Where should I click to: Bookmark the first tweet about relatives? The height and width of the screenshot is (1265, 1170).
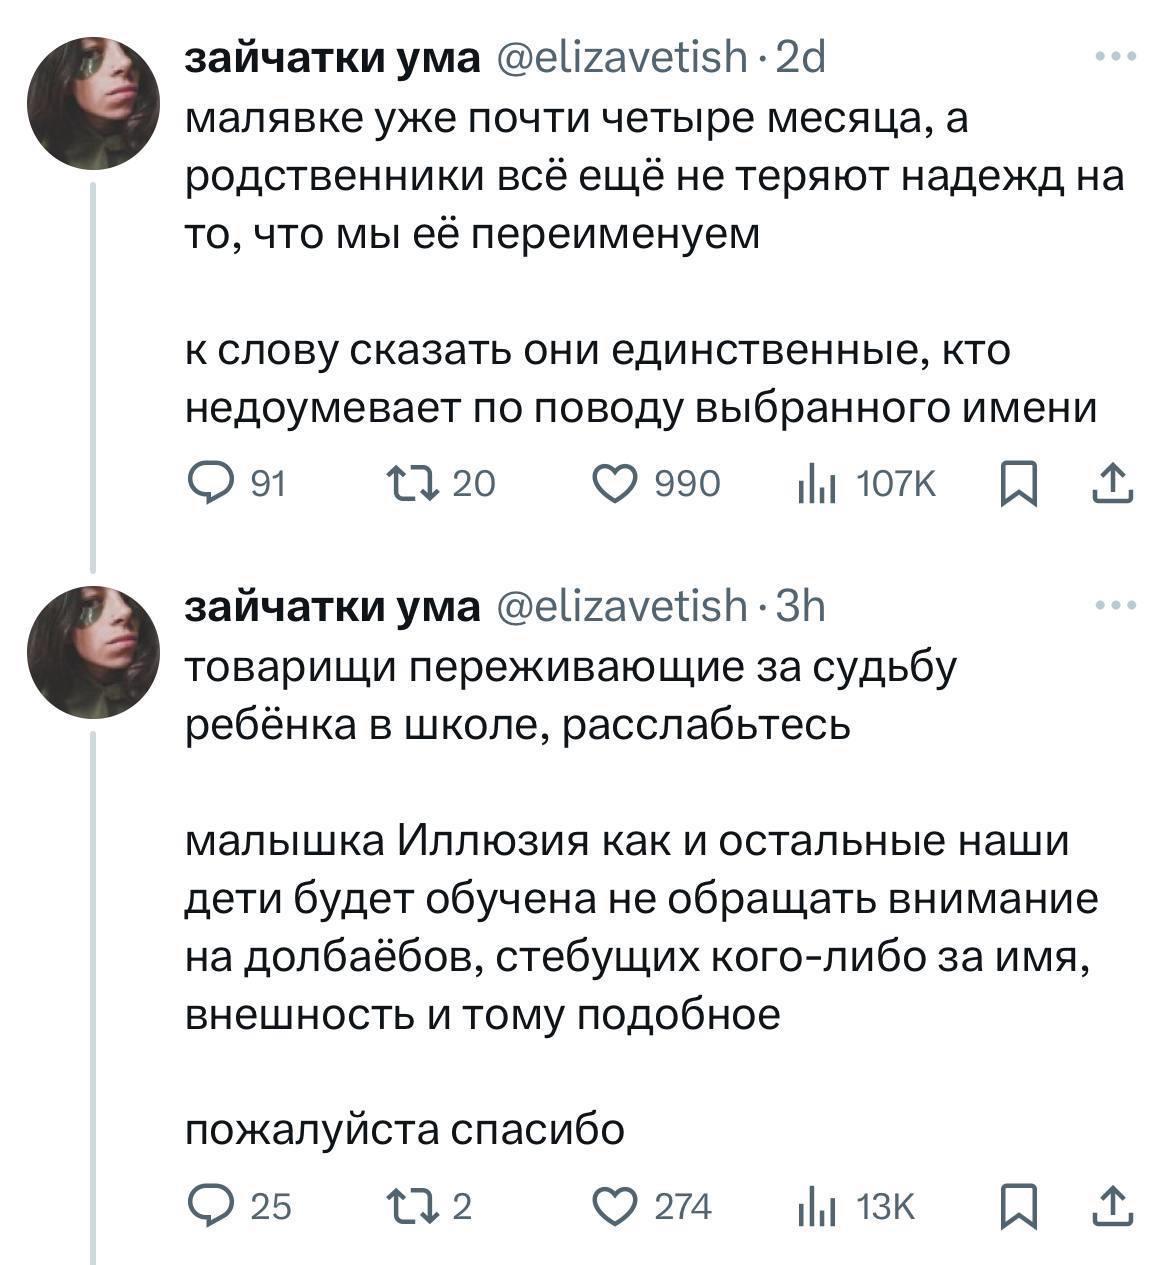coord(1018,485)
